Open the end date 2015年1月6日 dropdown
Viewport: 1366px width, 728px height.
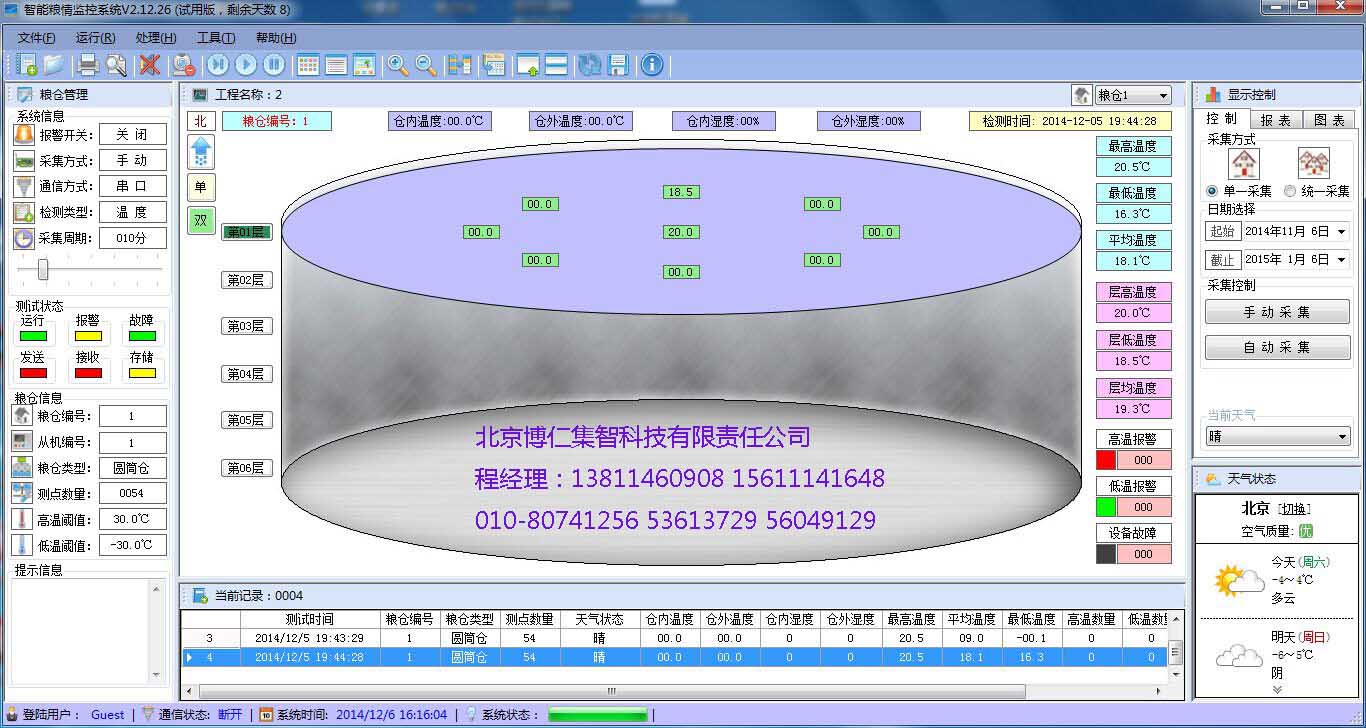tap(1341, 259)
